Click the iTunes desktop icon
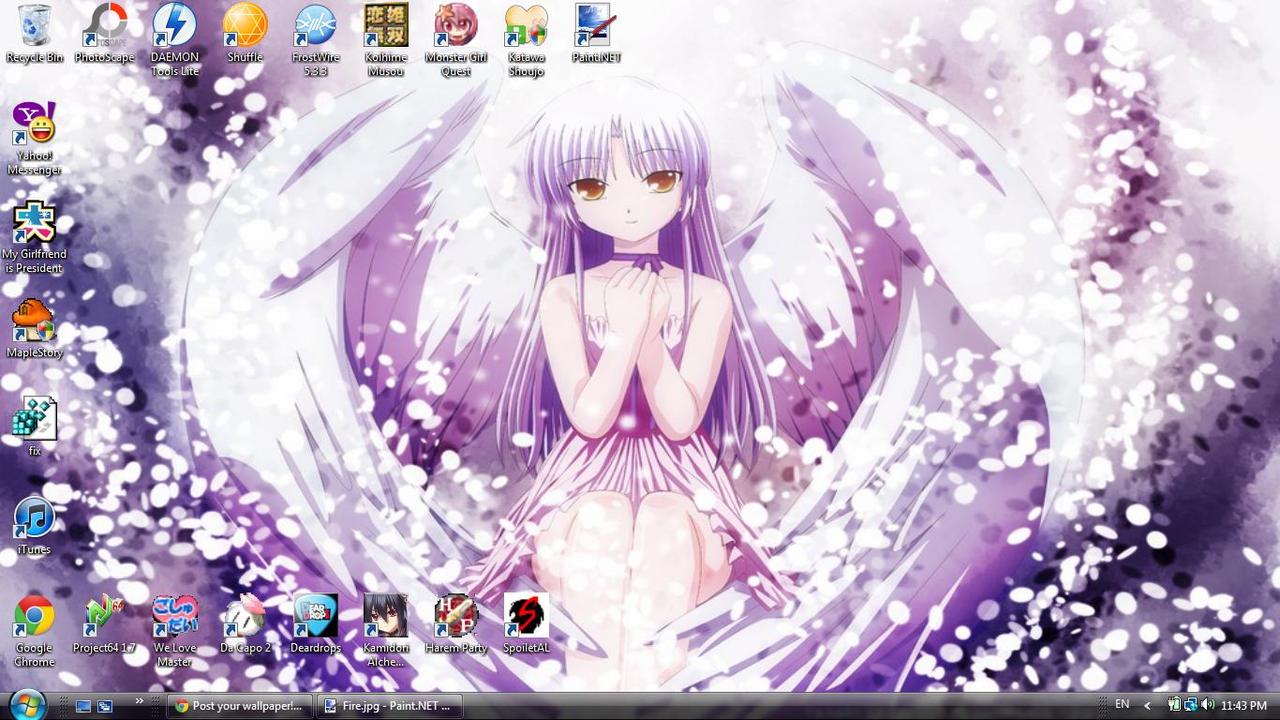The width and height of the screenshot is (1280, 720). [x=34, y=520]
